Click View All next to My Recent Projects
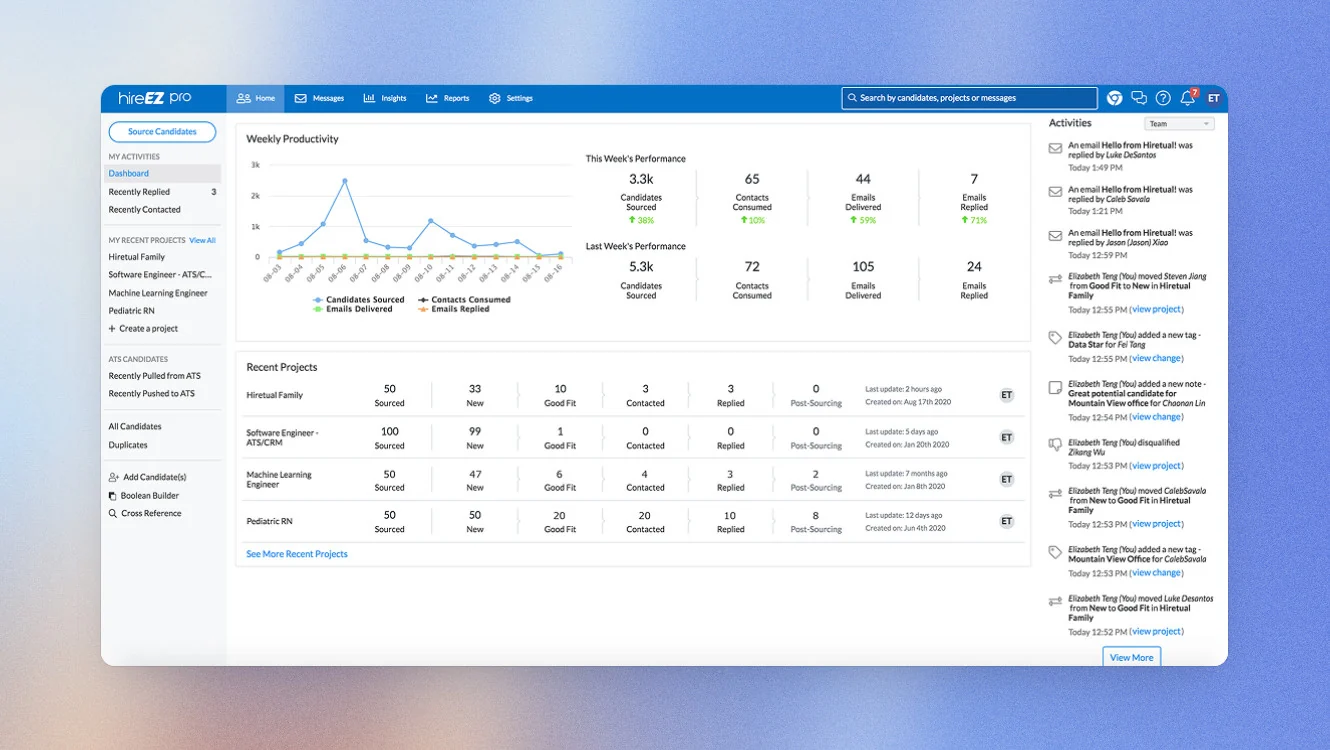Screen dimensions: 1330x750 (x=203, y=240)
